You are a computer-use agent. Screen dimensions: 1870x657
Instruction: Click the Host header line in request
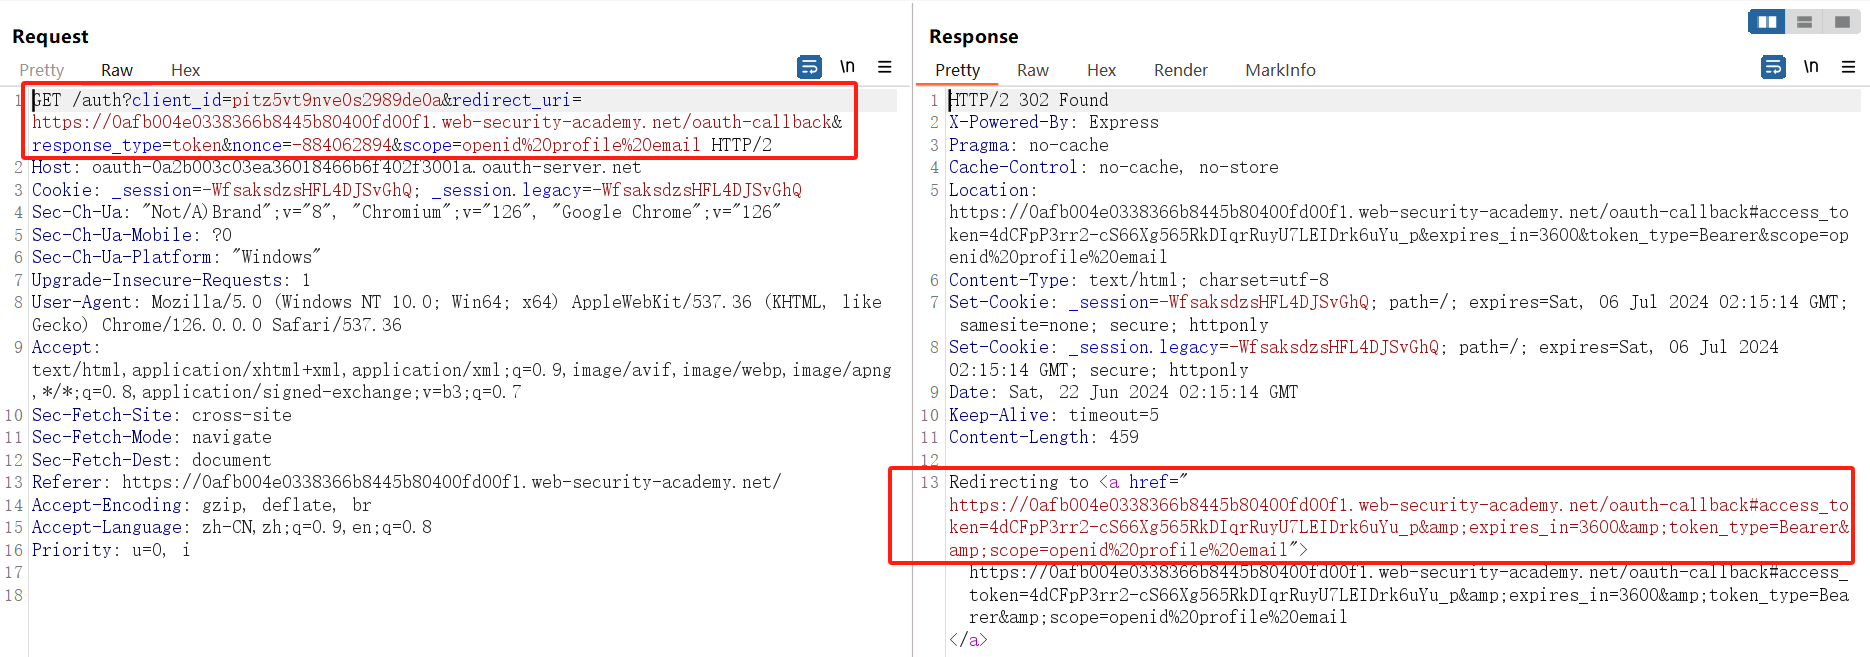[336, 167]
